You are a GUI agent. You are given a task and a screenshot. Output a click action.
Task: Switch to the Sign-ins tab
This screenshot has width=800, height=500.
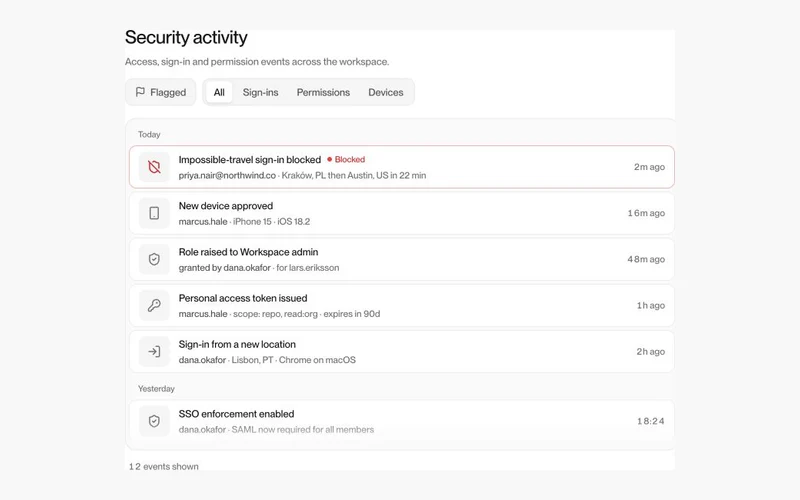(x=260, y=92)
